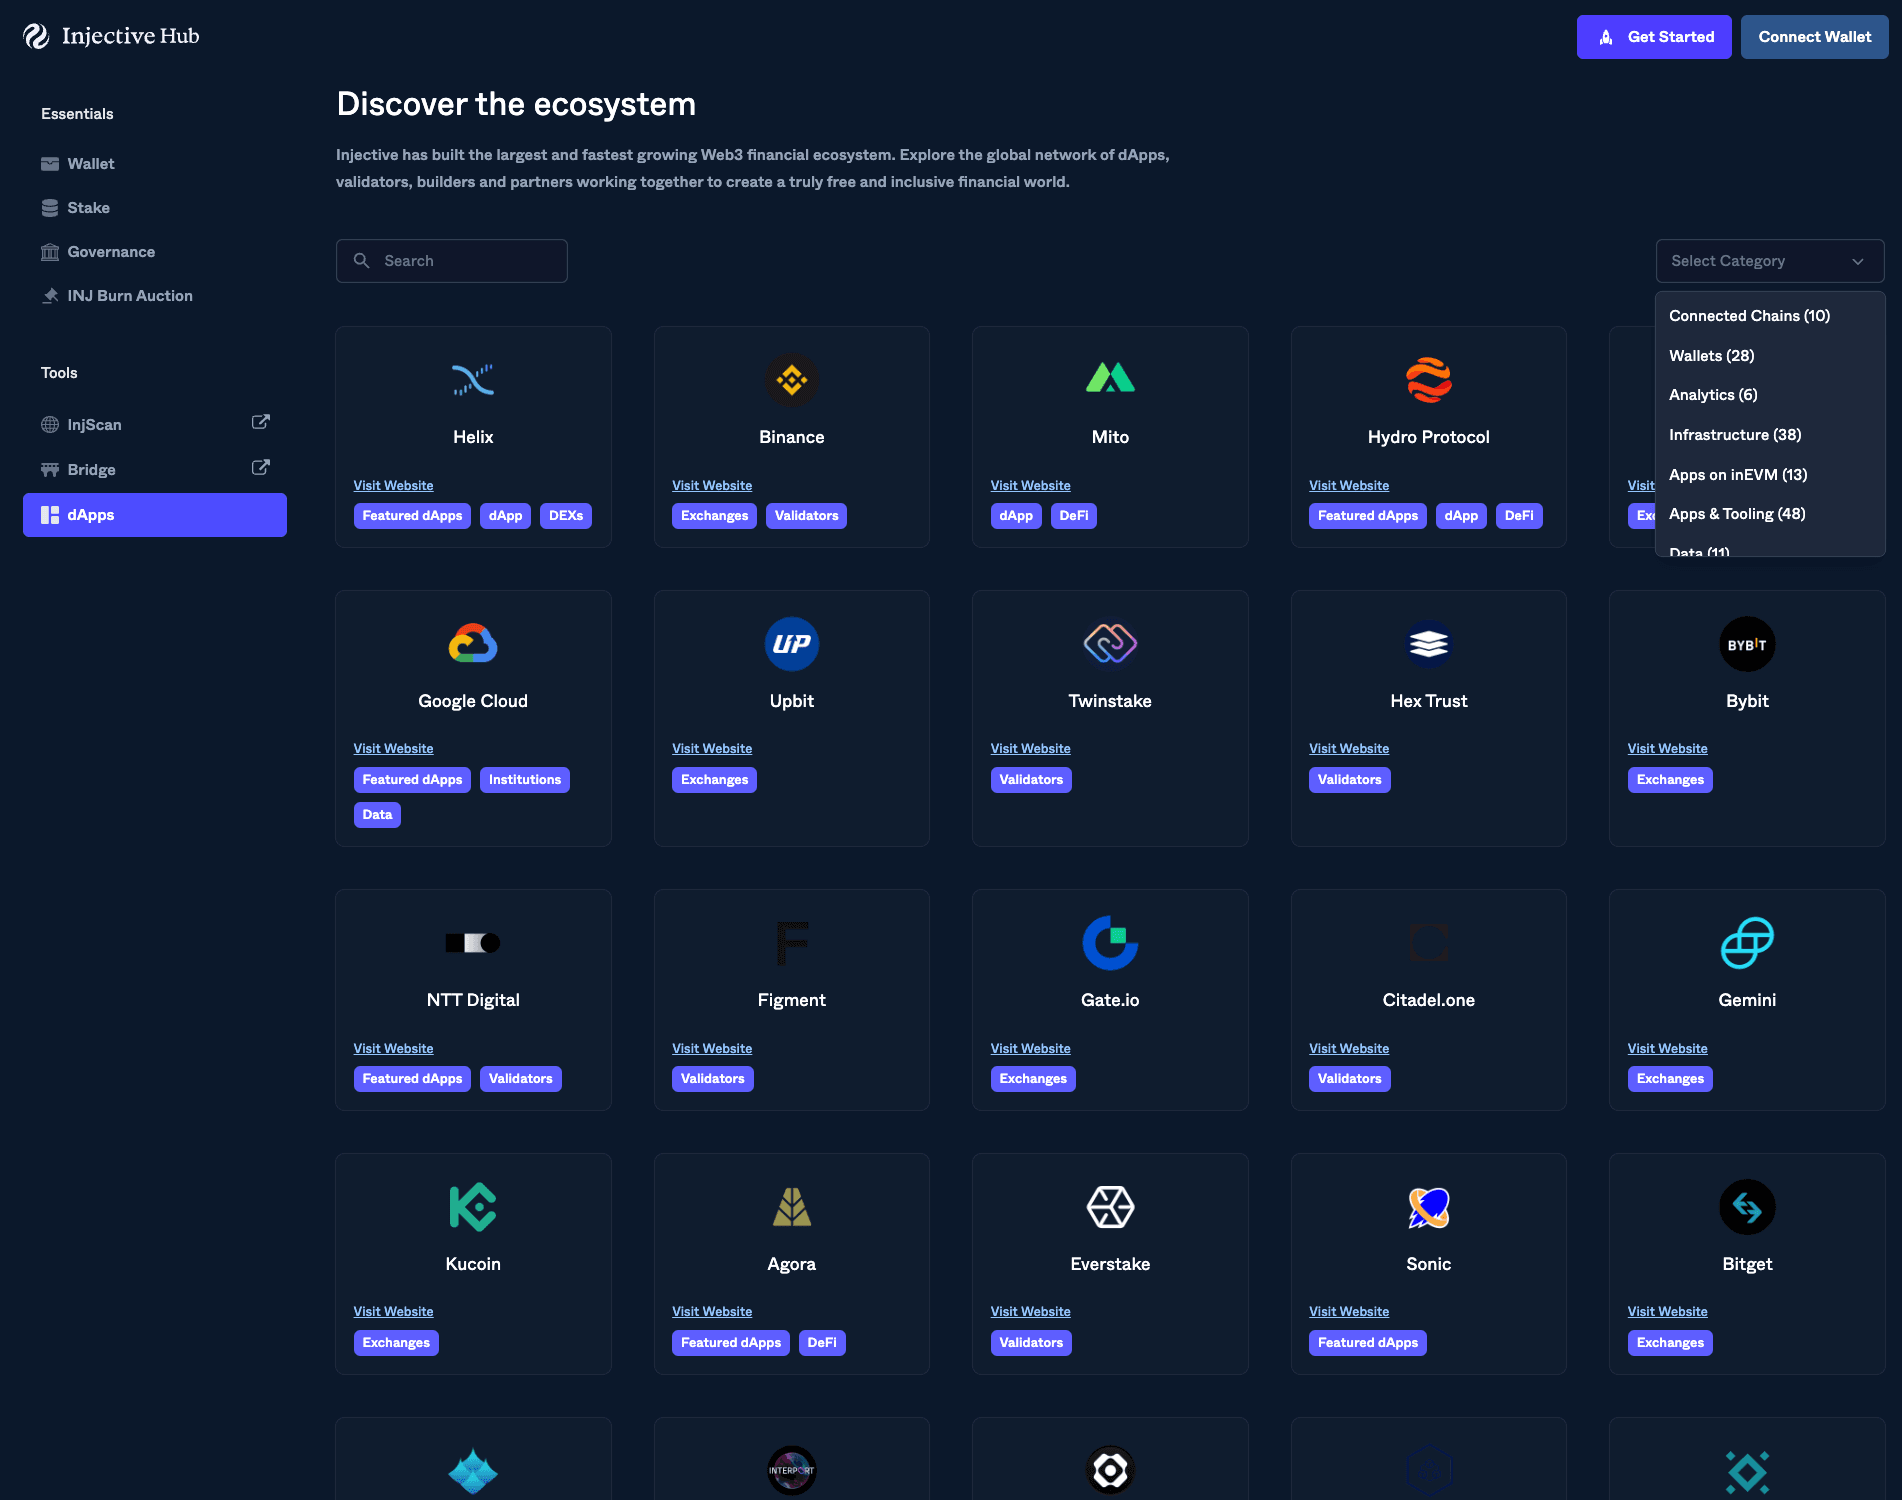Click Exchanges tag on Kucoin card
The image size is (1902, 1500).
click(396, 1343)
